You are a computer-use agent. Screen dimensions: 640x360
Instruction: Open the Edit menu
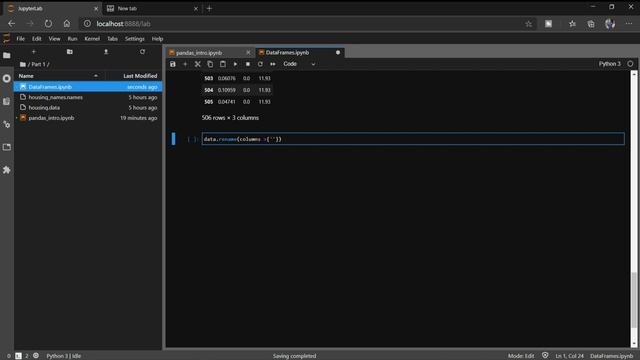(37, 39)
